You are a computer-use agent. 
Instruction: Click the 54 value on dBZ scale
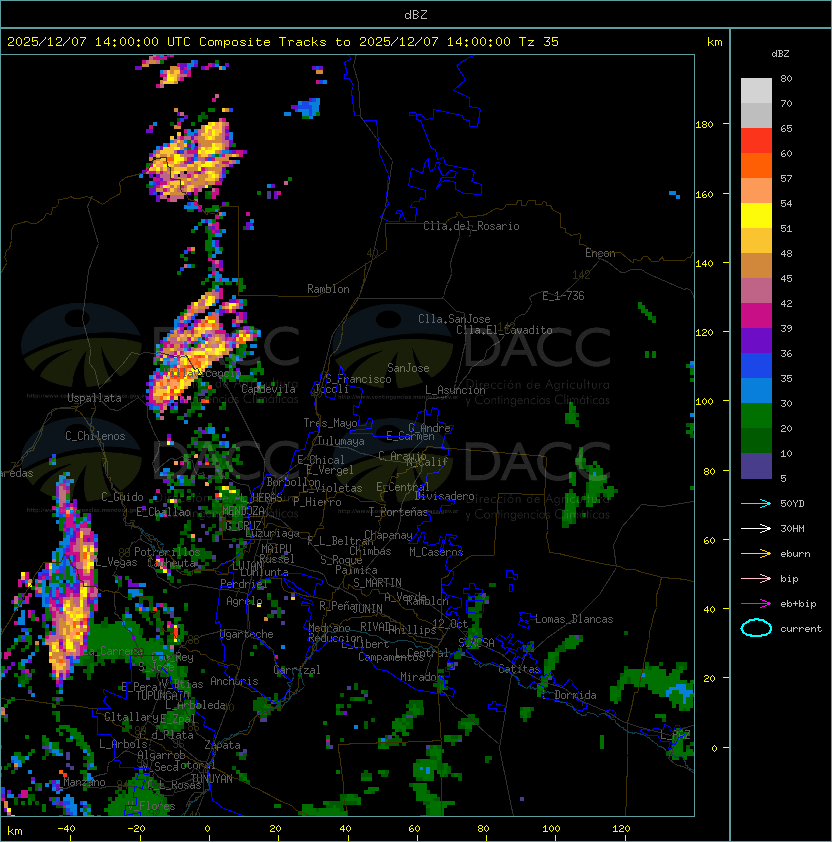(786, 204)
